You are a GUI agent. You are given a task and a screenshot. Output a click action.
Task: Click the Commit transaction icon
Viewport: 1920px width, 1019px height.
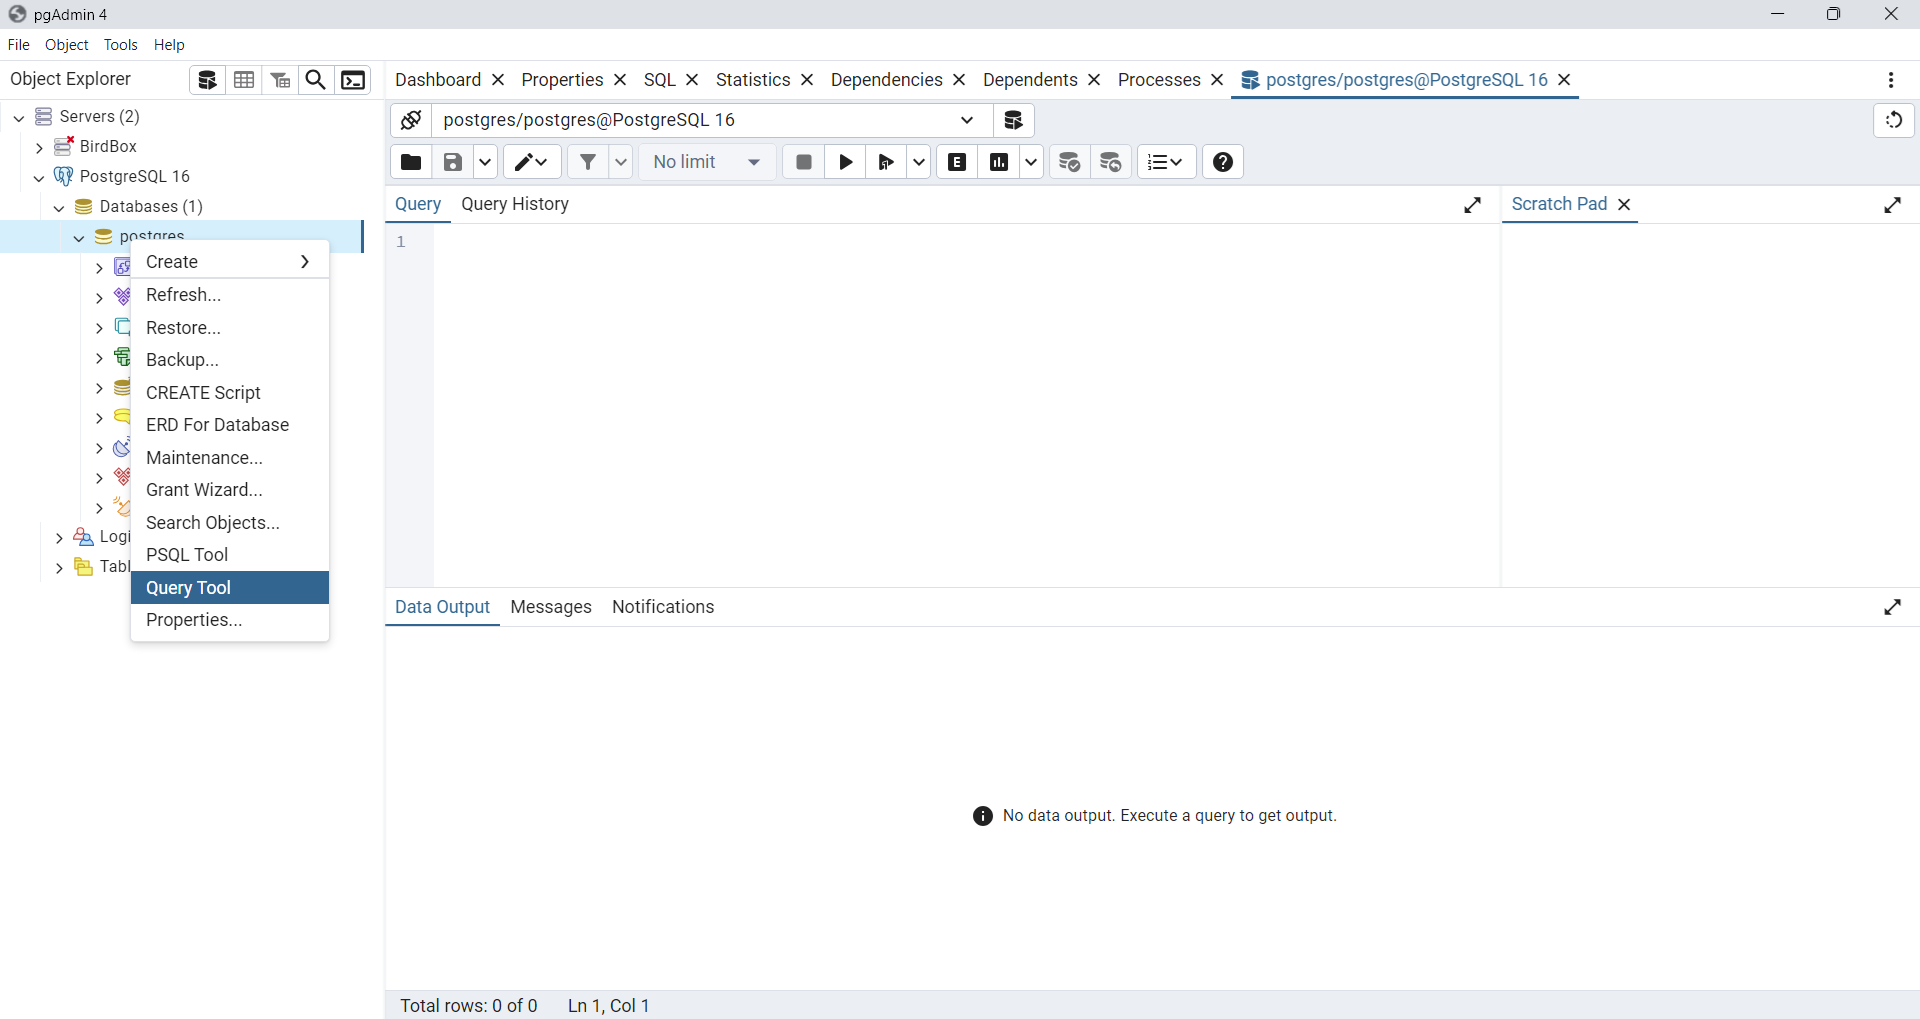click(x=1070, y=162)
